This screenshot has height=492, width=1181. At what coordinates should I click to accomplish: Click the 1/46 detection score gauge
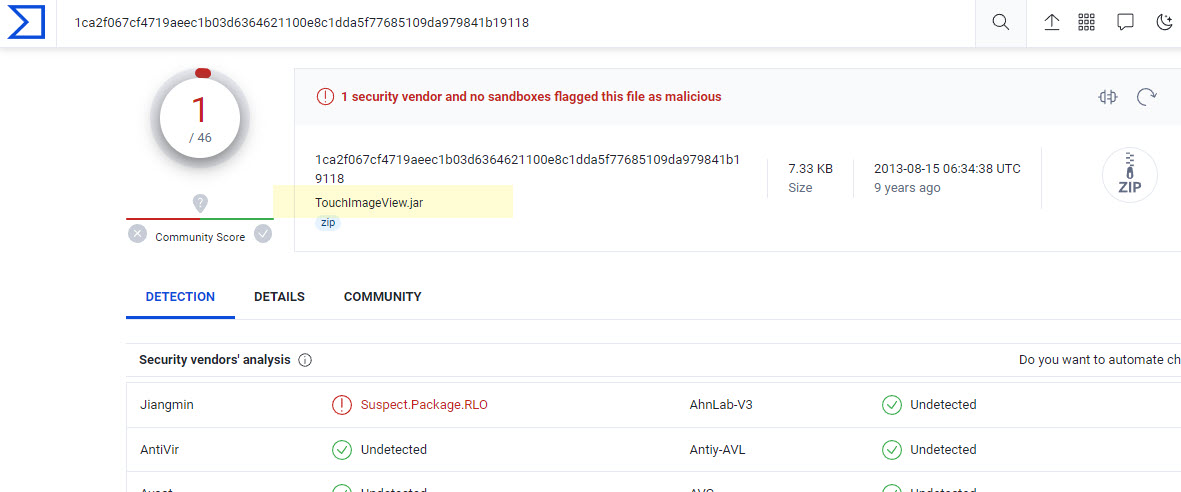(200, 120)
